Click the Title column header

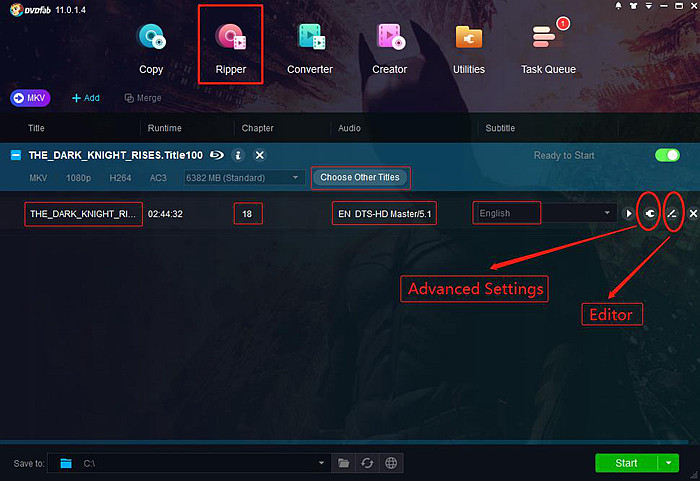point(36,128)
